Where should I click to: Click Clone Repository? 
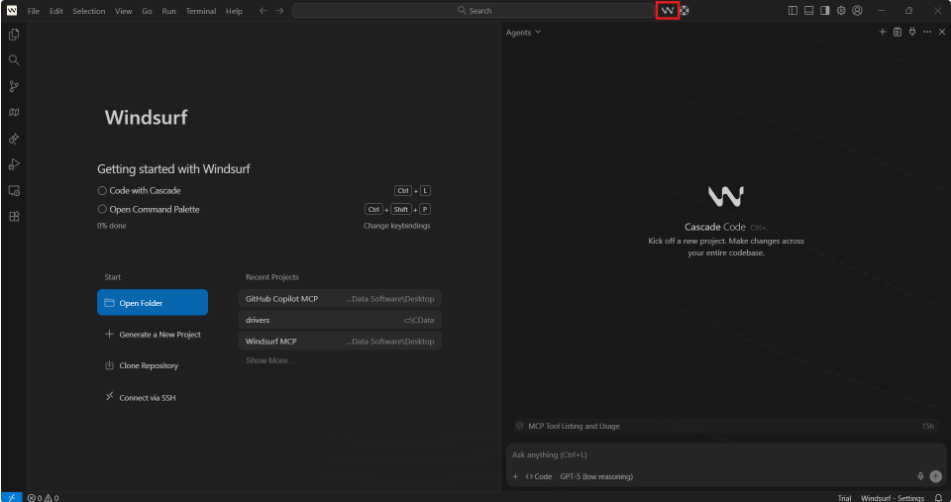tap(142, 366)
